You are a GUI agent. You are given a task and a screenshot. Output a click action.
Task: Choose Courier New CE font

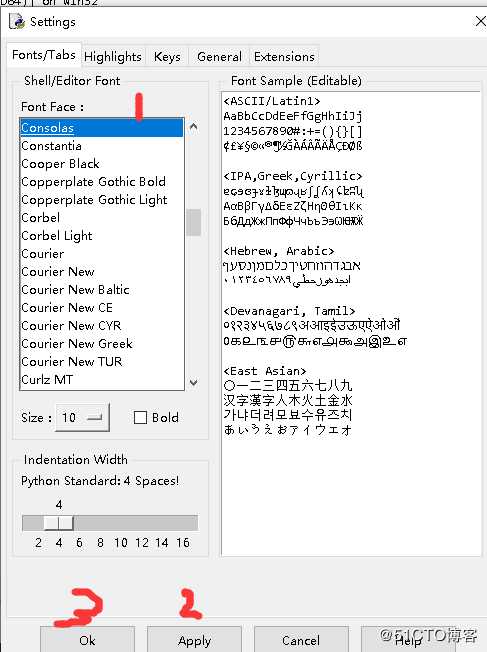point(101,307)
